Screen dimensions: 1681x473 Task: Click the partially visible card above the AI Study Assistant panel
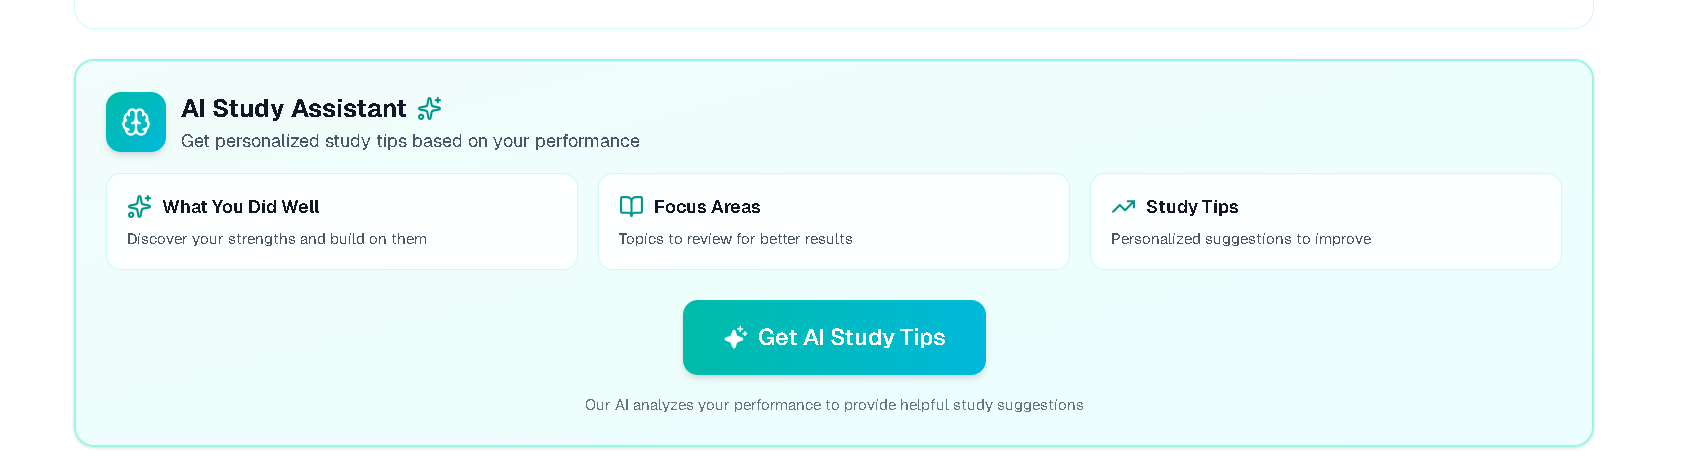tap(833, 13)
